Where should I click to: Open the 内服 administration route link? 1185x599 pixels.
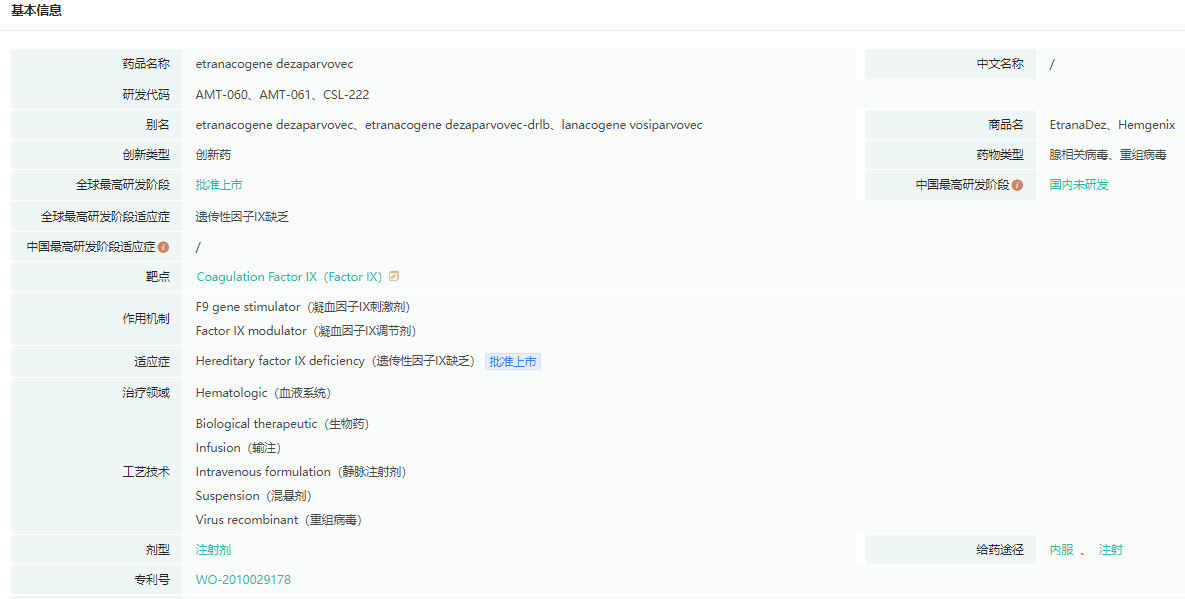(1061, 550)
